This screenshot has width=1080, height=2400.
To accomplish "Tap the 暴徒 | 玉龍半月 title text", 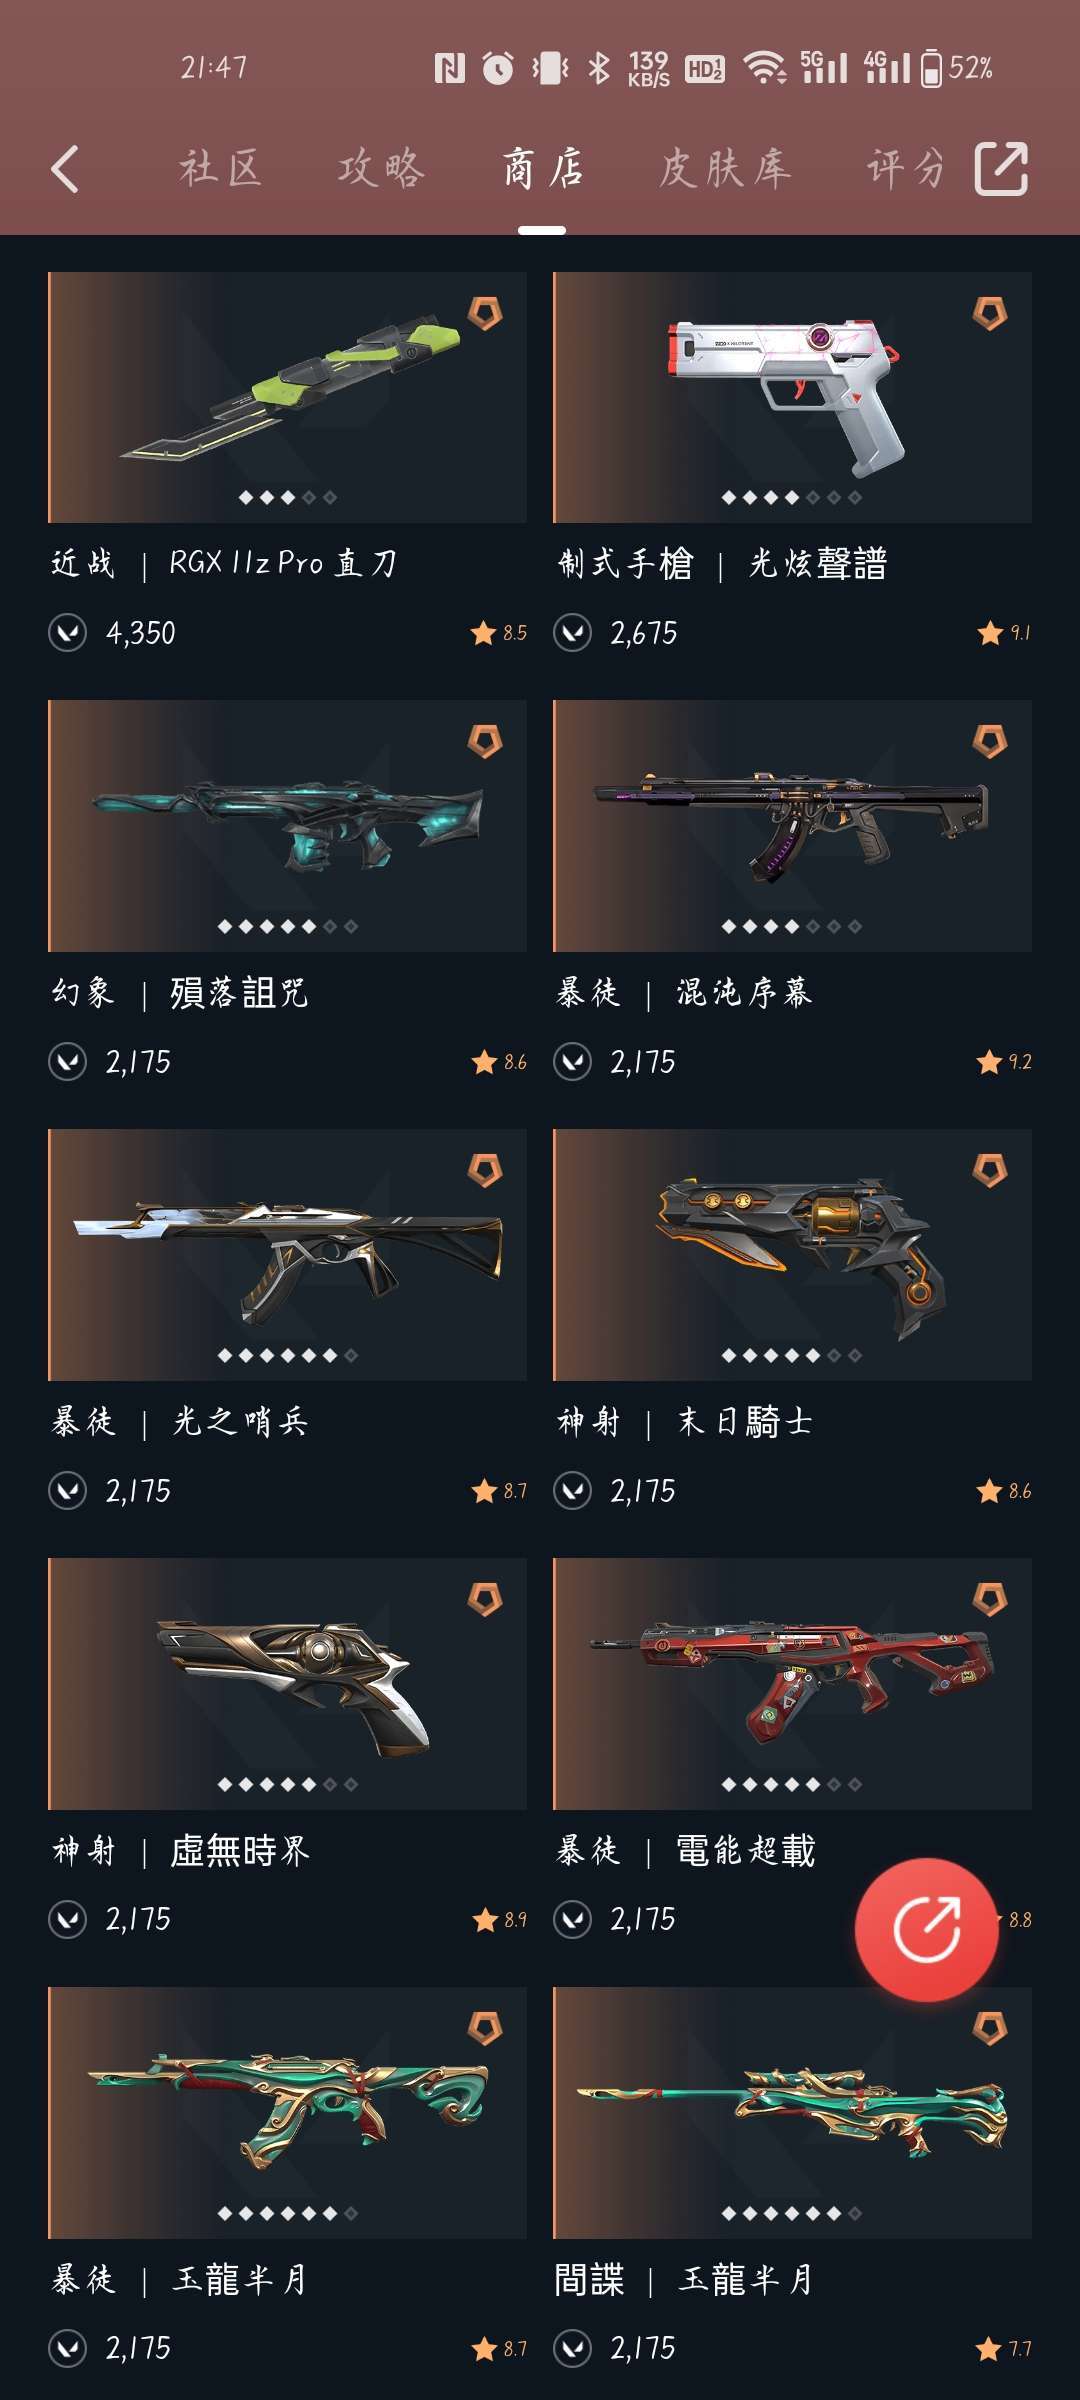I will [180, 2279].
